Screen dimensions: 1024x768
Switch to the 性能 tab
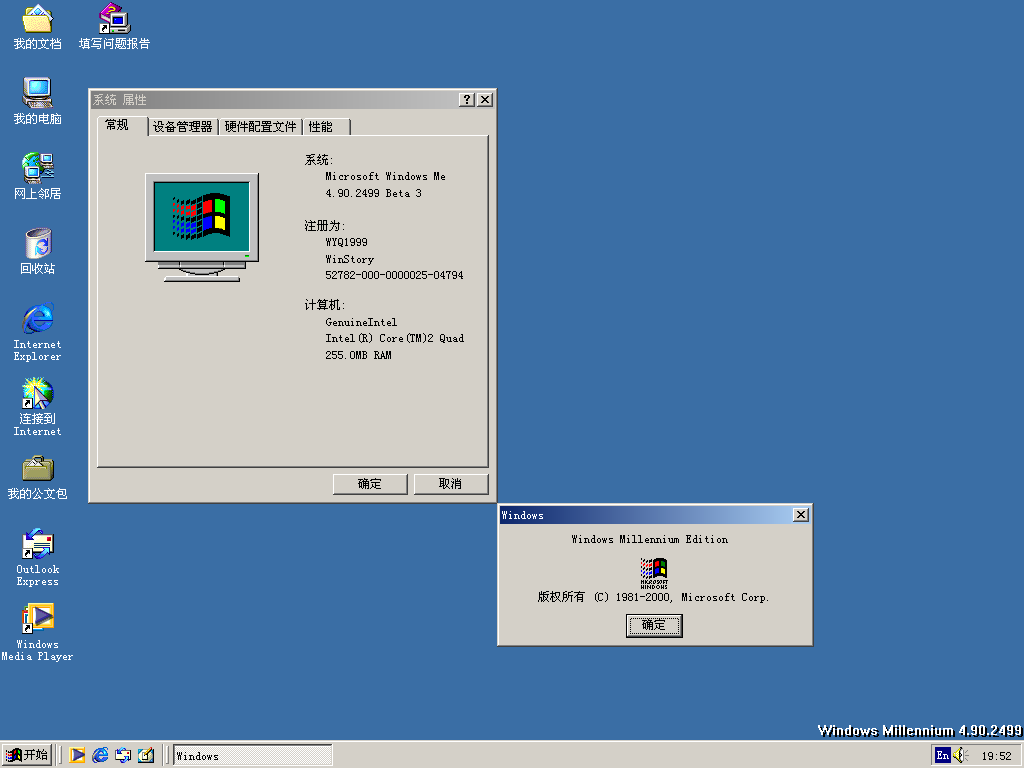(x=327, y=127)
